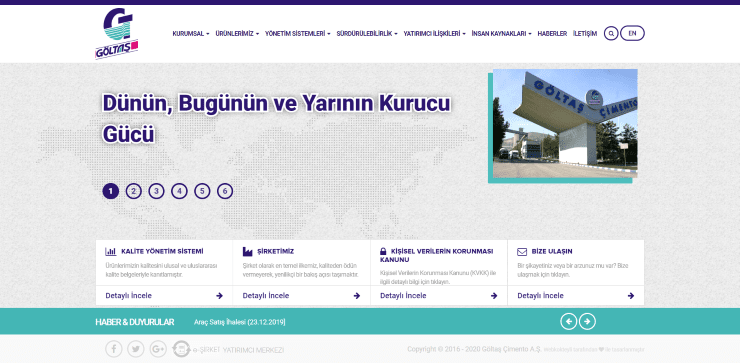The width and height of the screenshot is (740, 363).
Task: Expand the Yatırımcı İlişkileri dropdown menu
Action: pyautogui.click(x=434, y=34)
